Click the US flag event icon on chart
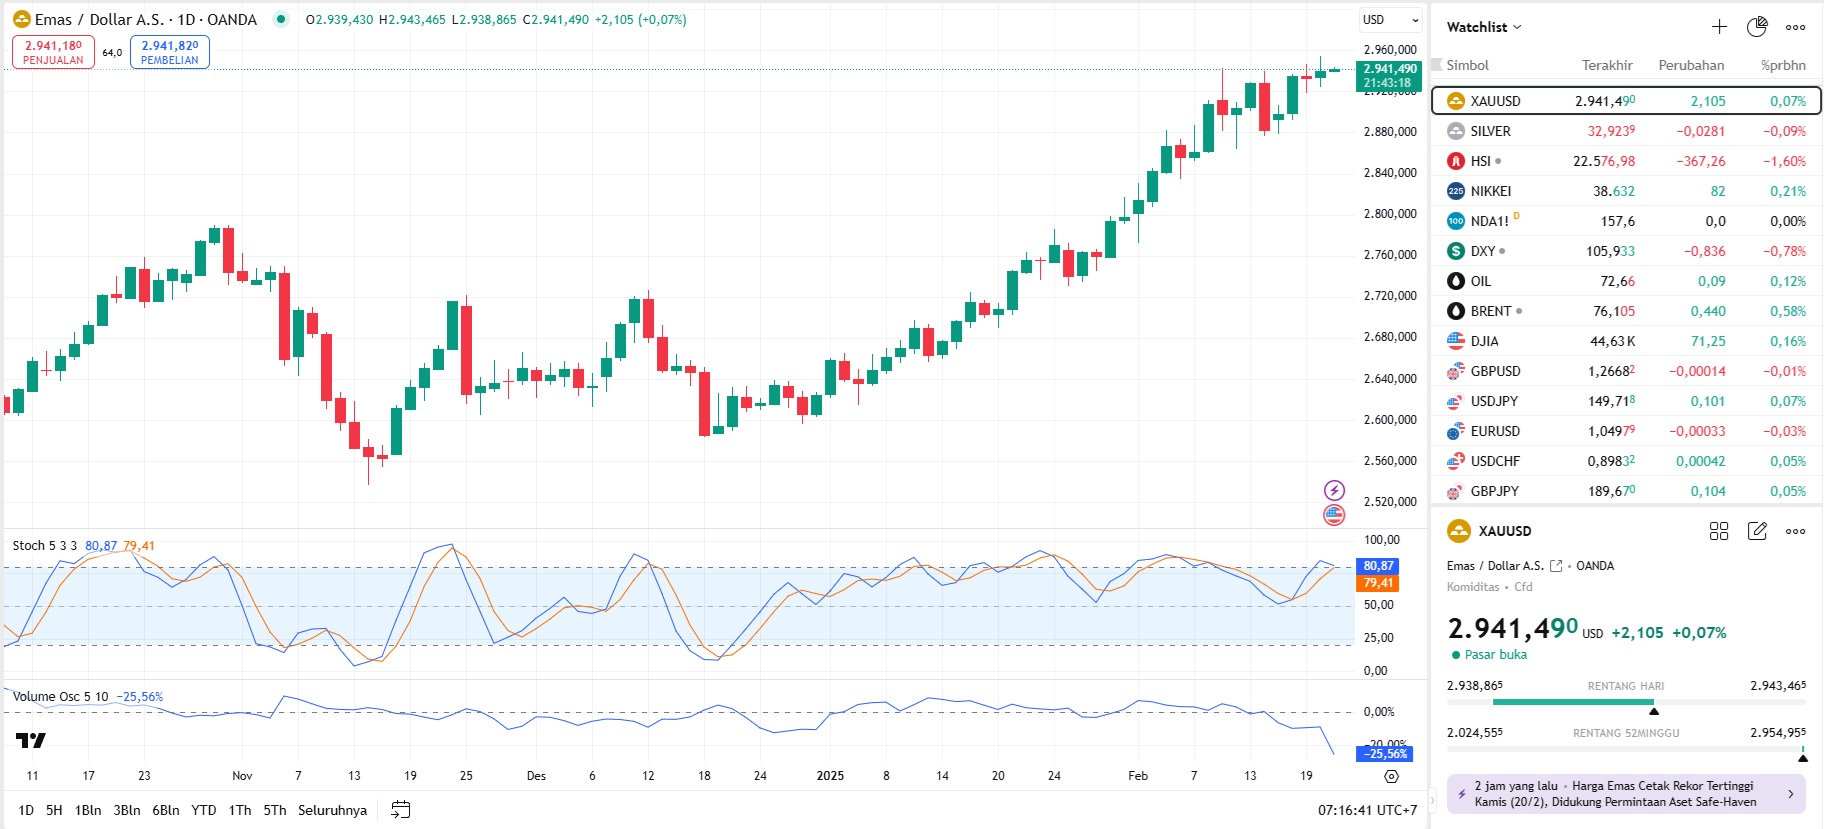The width and height of the screenshot is (1824, 829). click(1334, 515)
